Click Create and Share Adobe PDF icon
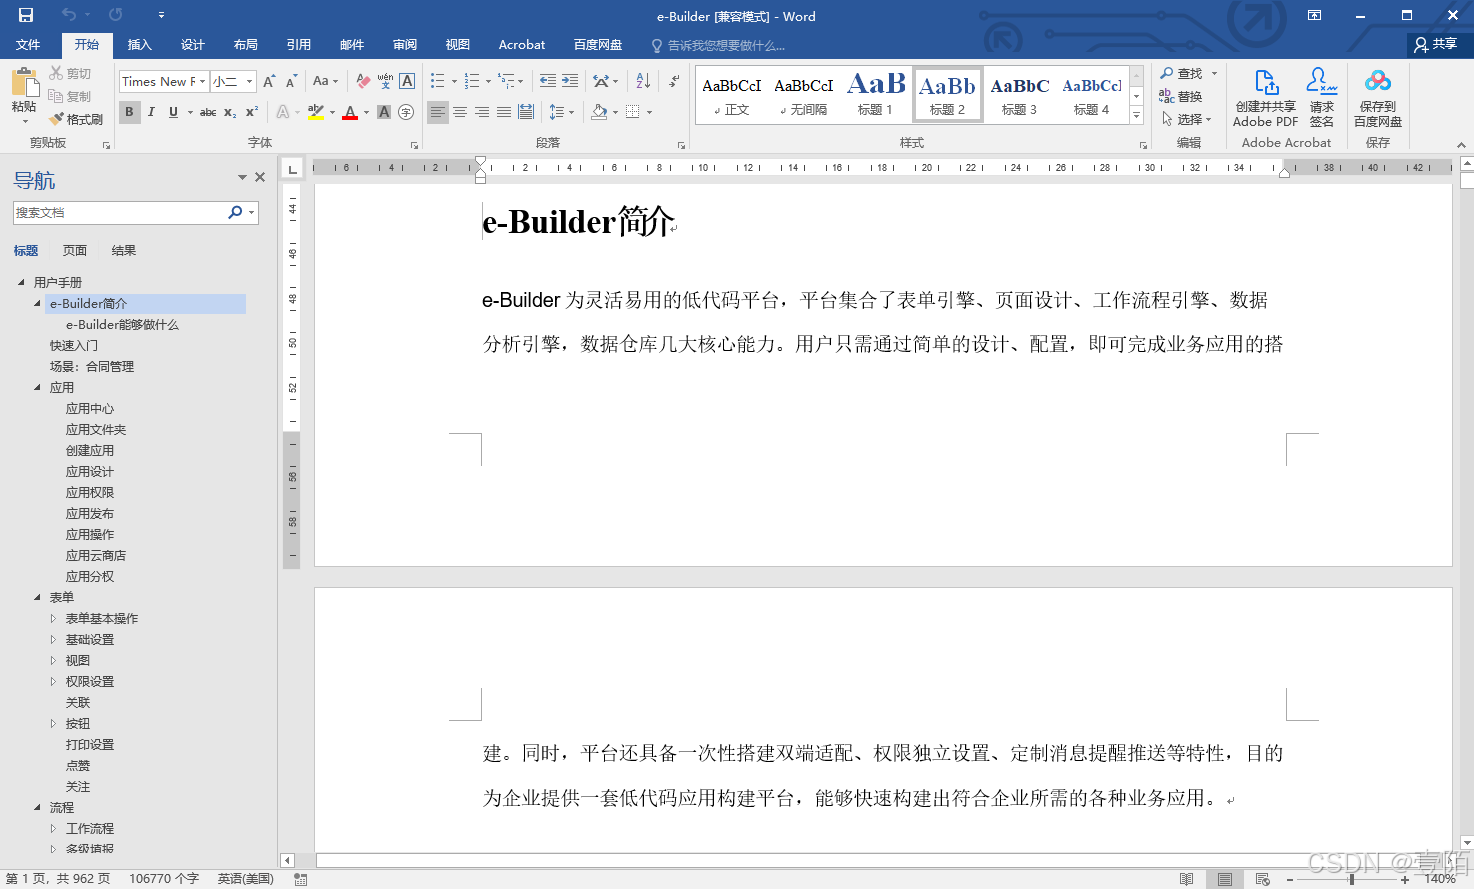Image resolution: width=1474 pixels, height=889 pixels. (1266, 97)
